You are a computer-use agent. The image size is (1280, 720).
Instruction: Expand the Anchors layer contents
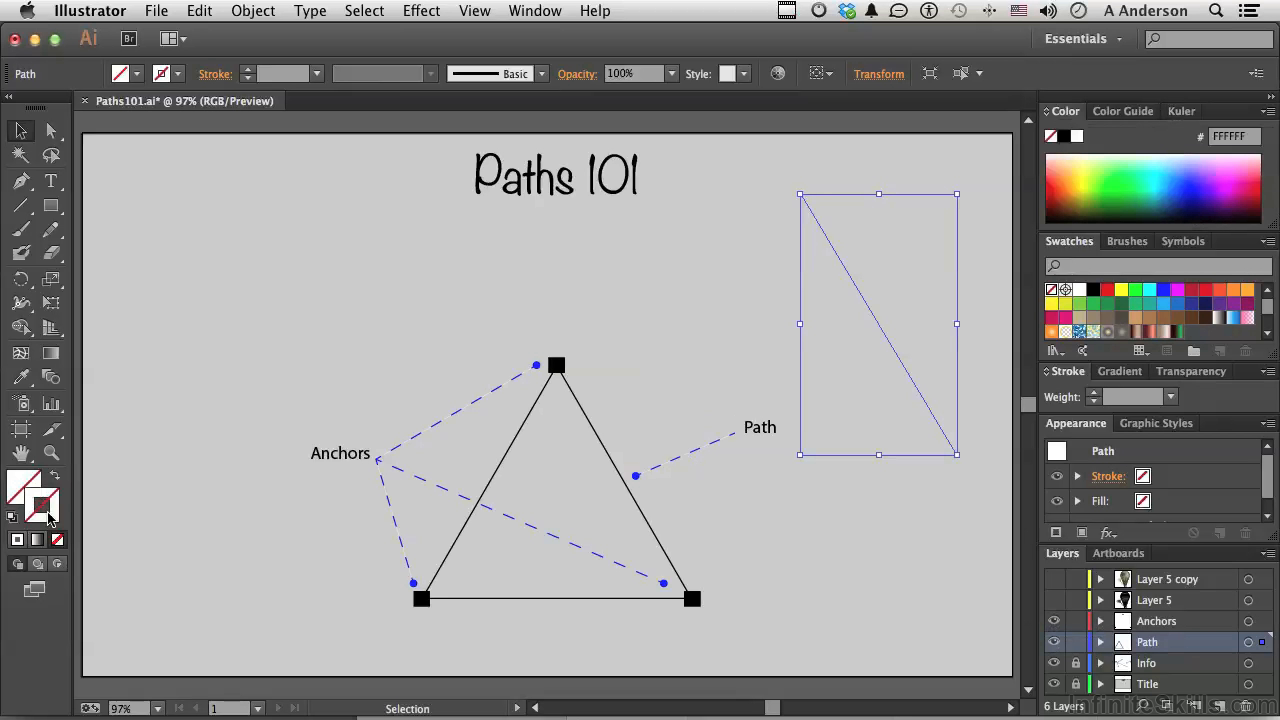click(1101, 621)
